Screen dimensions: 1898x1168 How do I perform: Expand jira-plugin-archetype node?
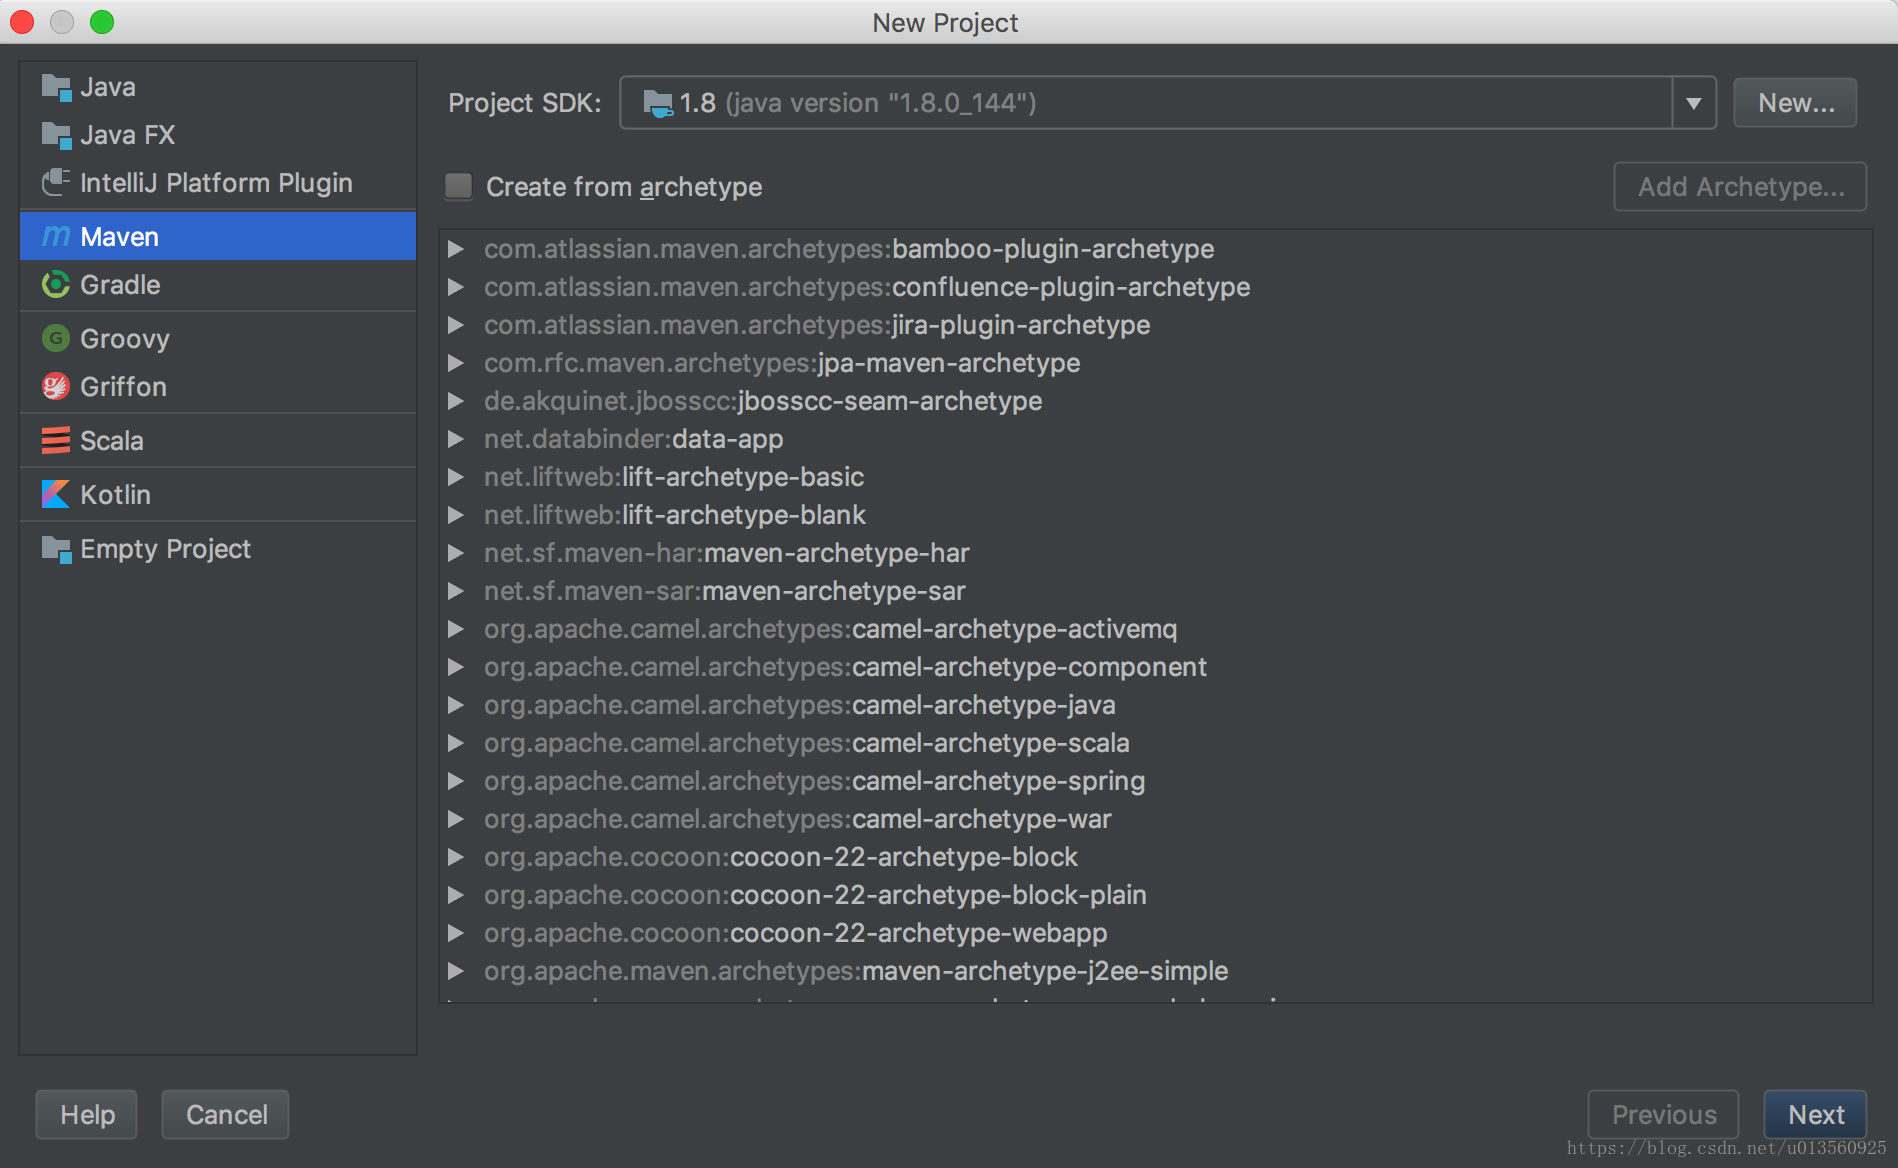(x=456, y=325)
